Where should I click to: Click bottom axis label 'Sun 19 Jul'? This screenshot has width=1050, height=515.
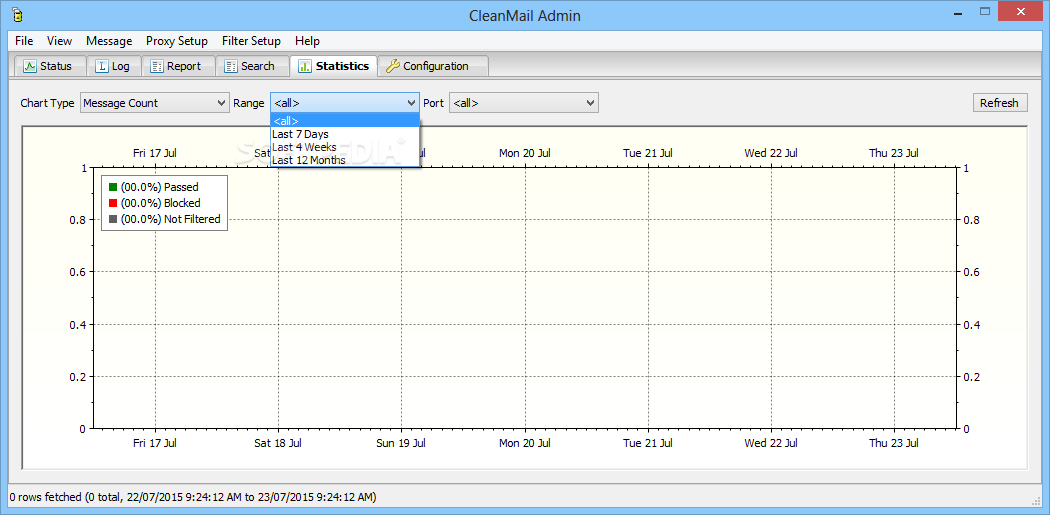pyautogui.click(x=401, y=443)
